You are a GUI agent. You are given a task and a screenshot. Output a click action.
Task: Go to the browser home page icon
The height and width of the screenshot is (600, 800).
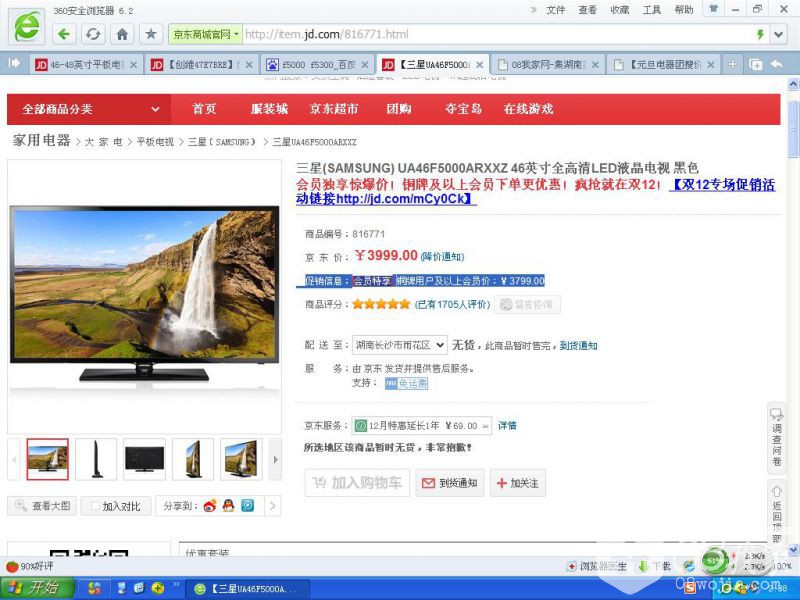(x=122, y=34)
